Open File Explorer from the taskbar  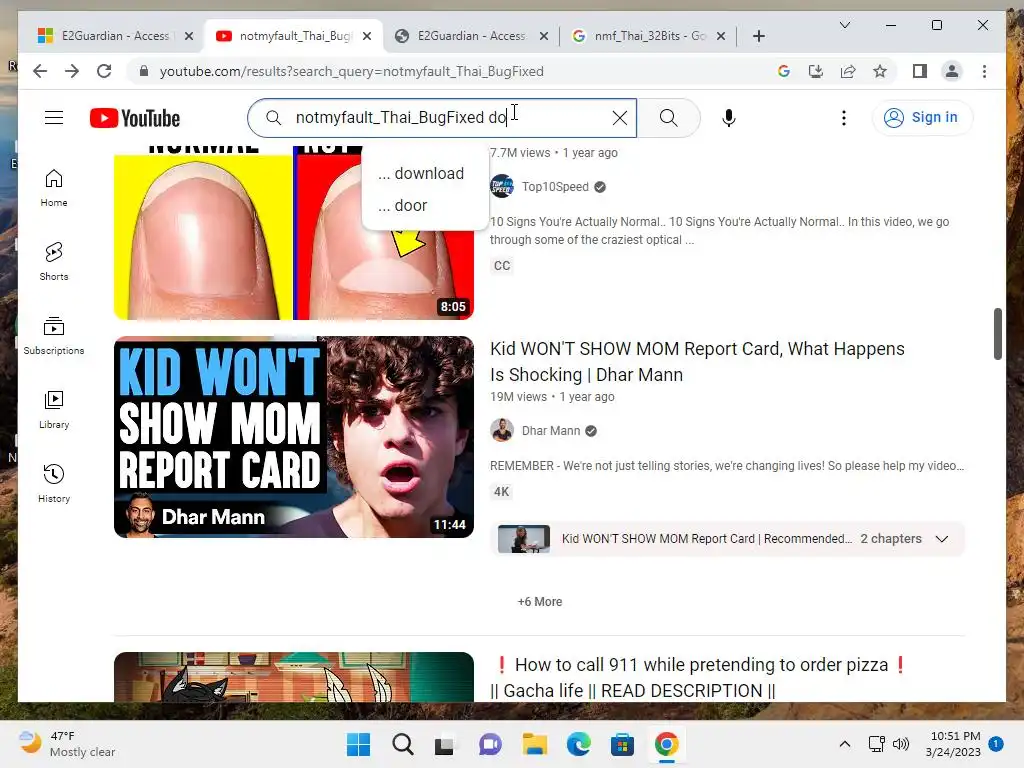coord(534,744)
